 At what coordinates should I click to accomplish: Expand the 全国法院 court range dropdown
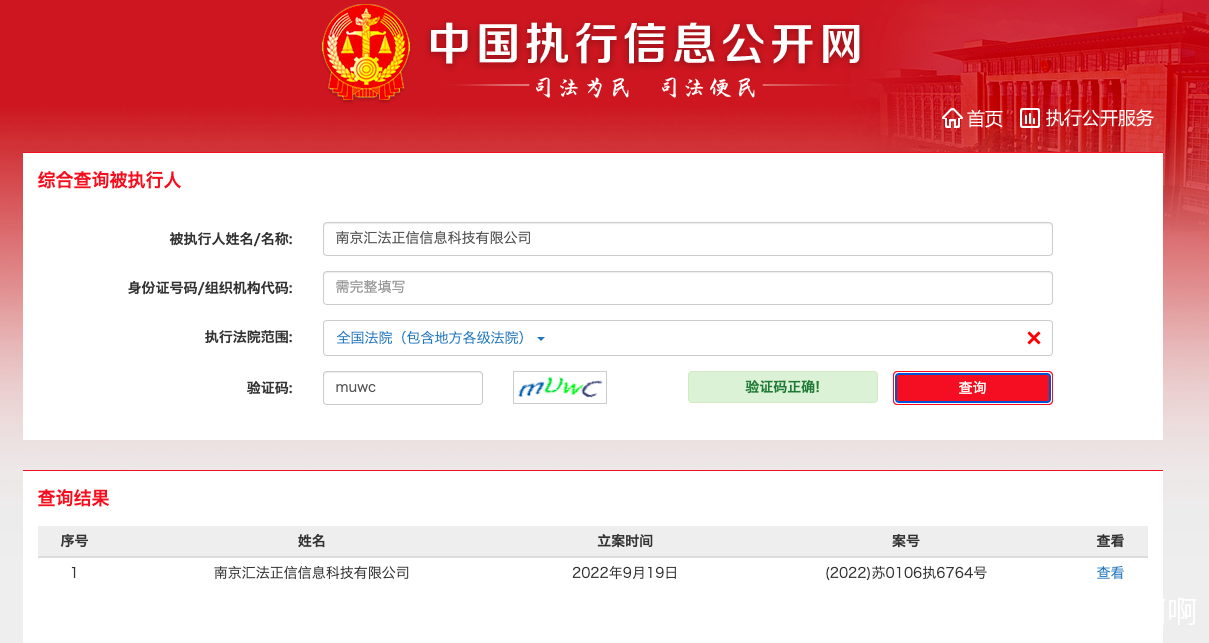point(442,338)
